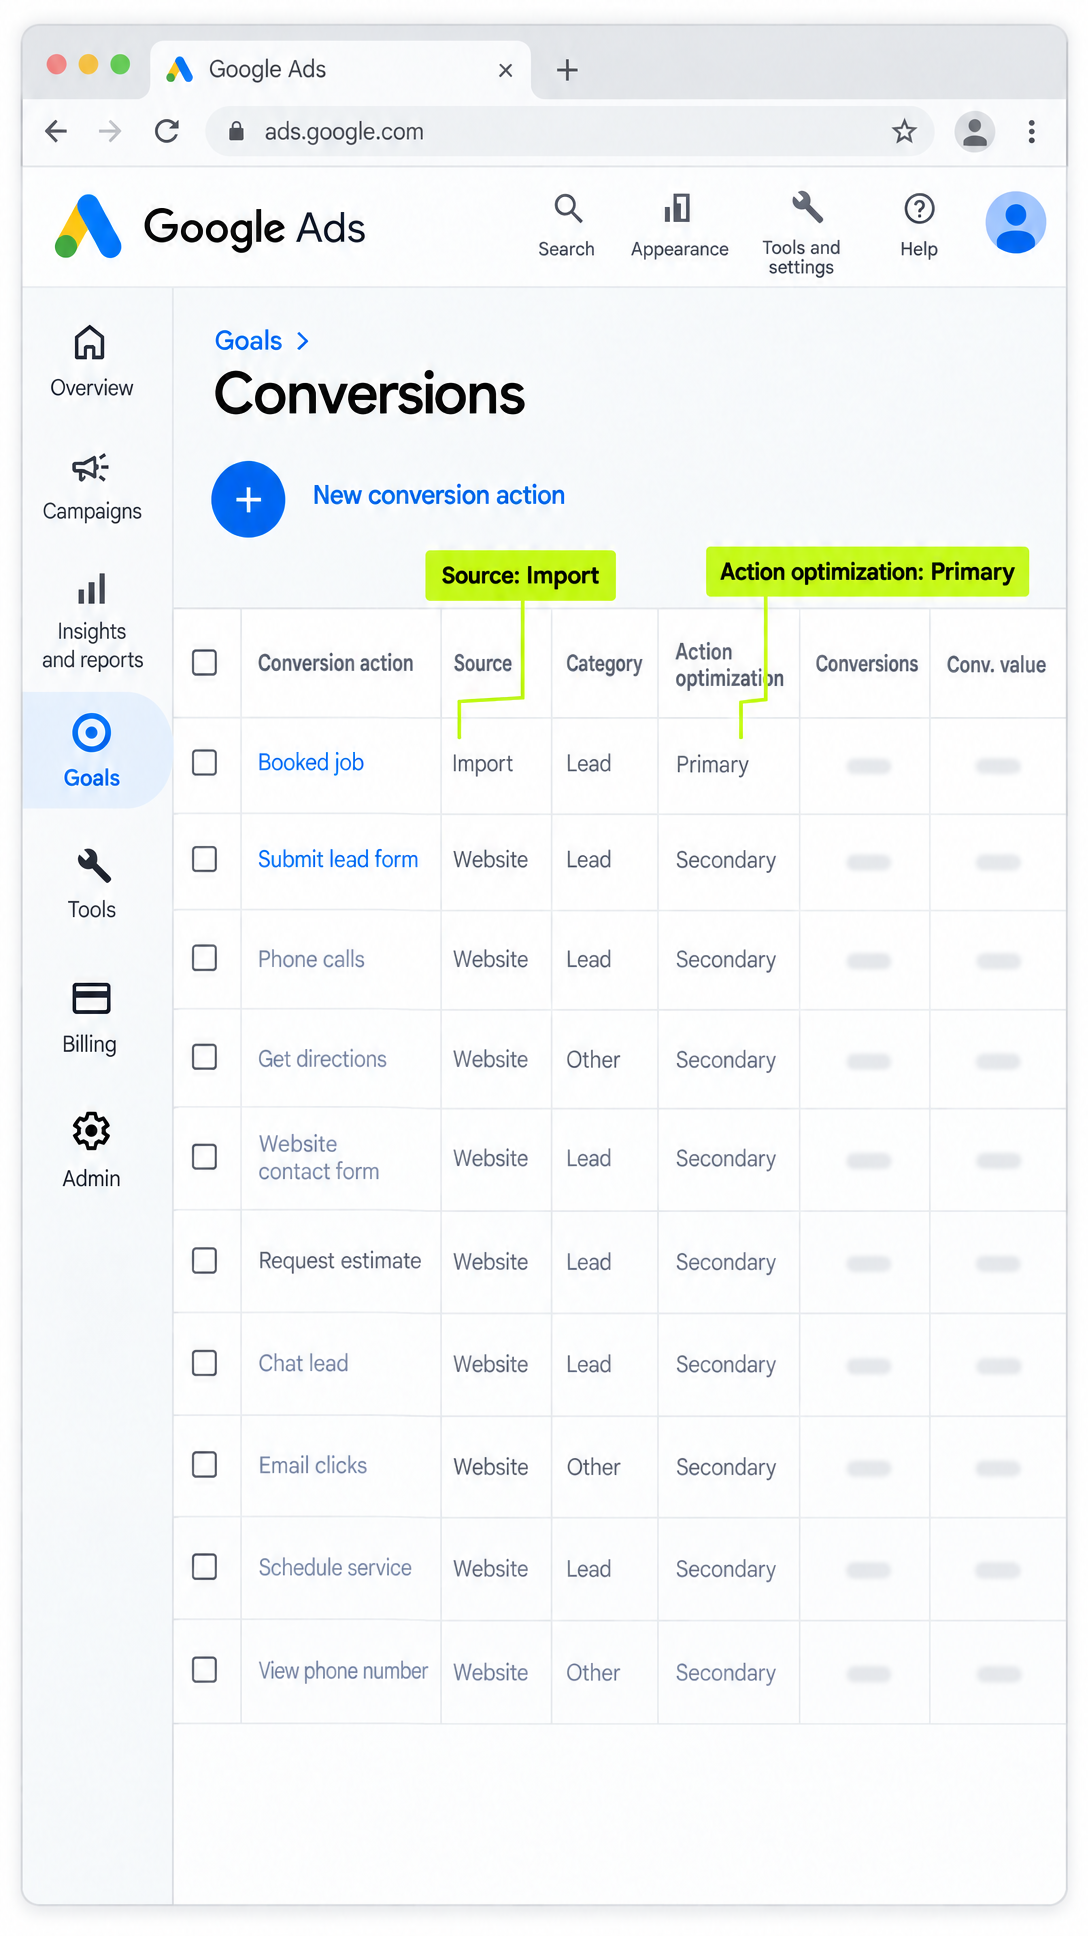Go back in browser history
The image size is (1088, 1936).
(x=56, y=131)
